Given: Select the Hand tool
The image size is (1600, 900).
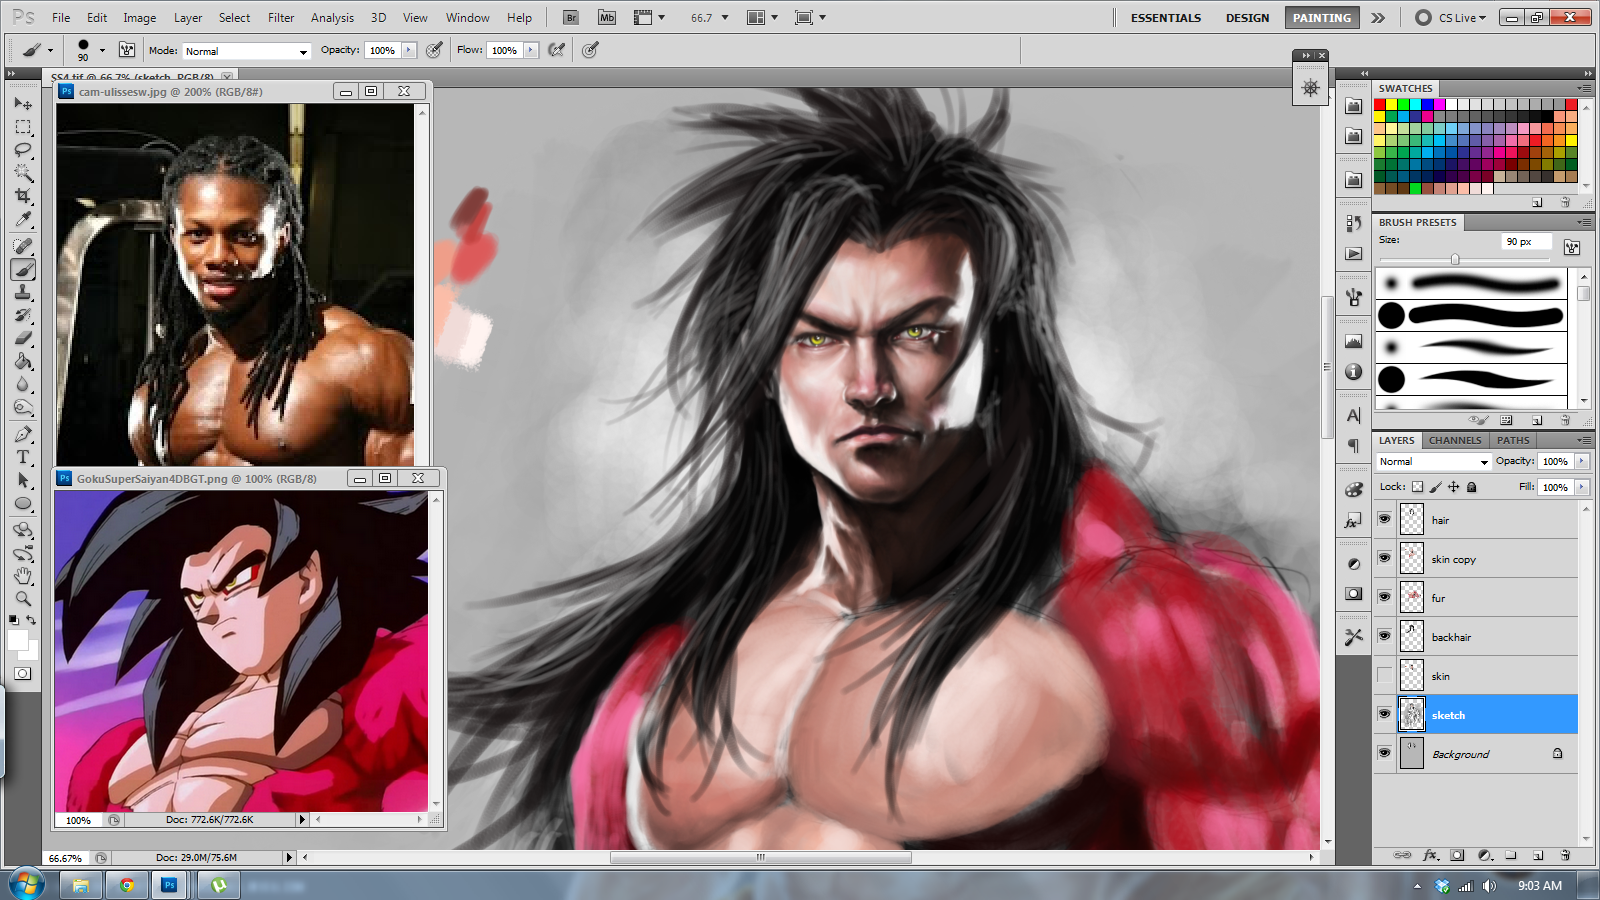Looking at the screenshot, I should 23,576.
